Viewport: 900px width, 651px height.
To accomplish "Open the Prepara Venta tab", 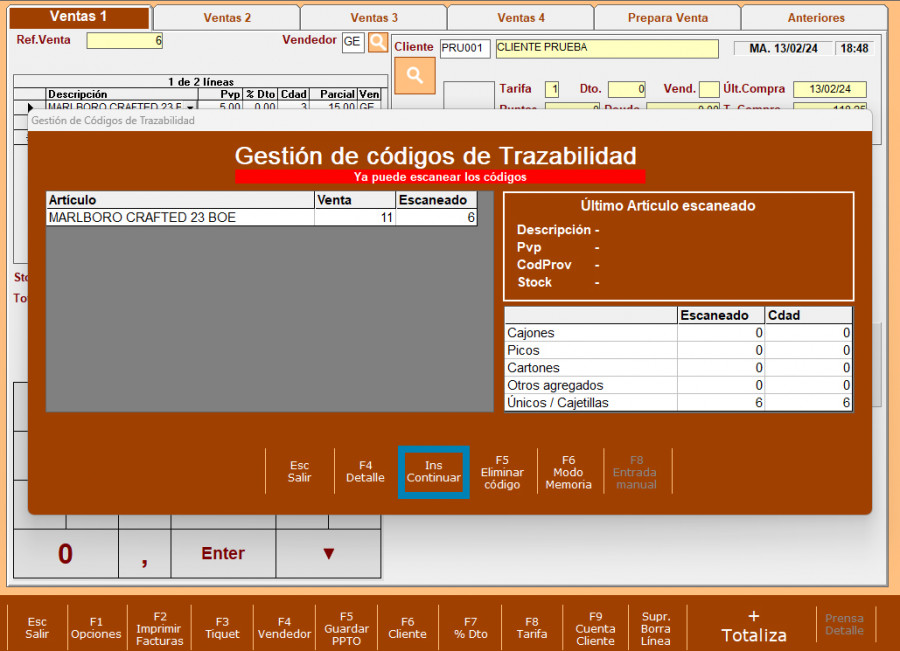I will (667, 18).
